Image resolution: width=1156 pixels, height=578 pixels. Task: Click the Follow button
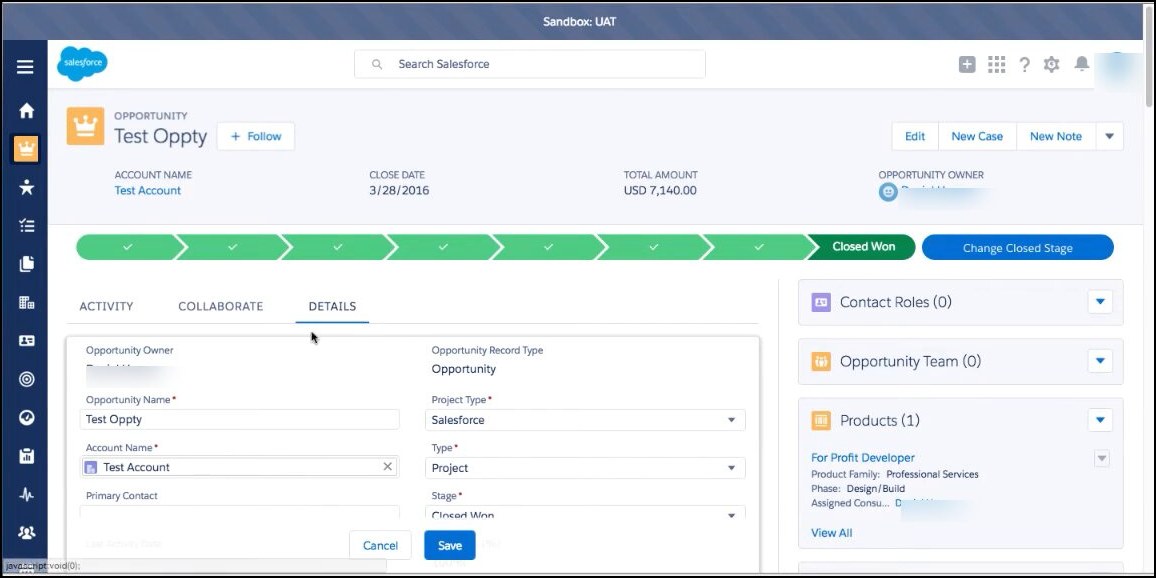pyautogui.click(x=256, y=136)
